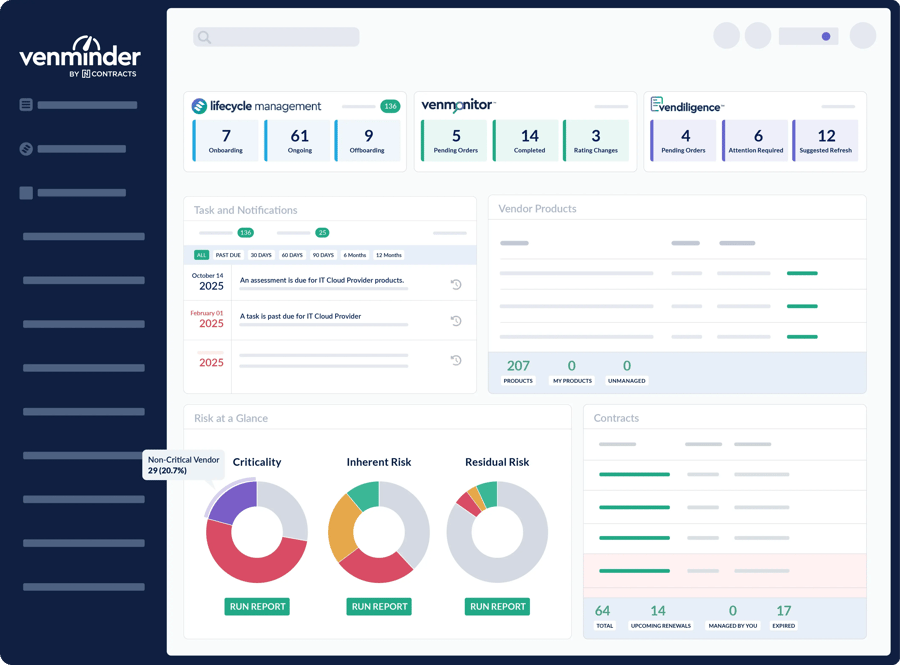
Task: Filter tasks by 30 DAYS
Action: click(x=261, y=255)
